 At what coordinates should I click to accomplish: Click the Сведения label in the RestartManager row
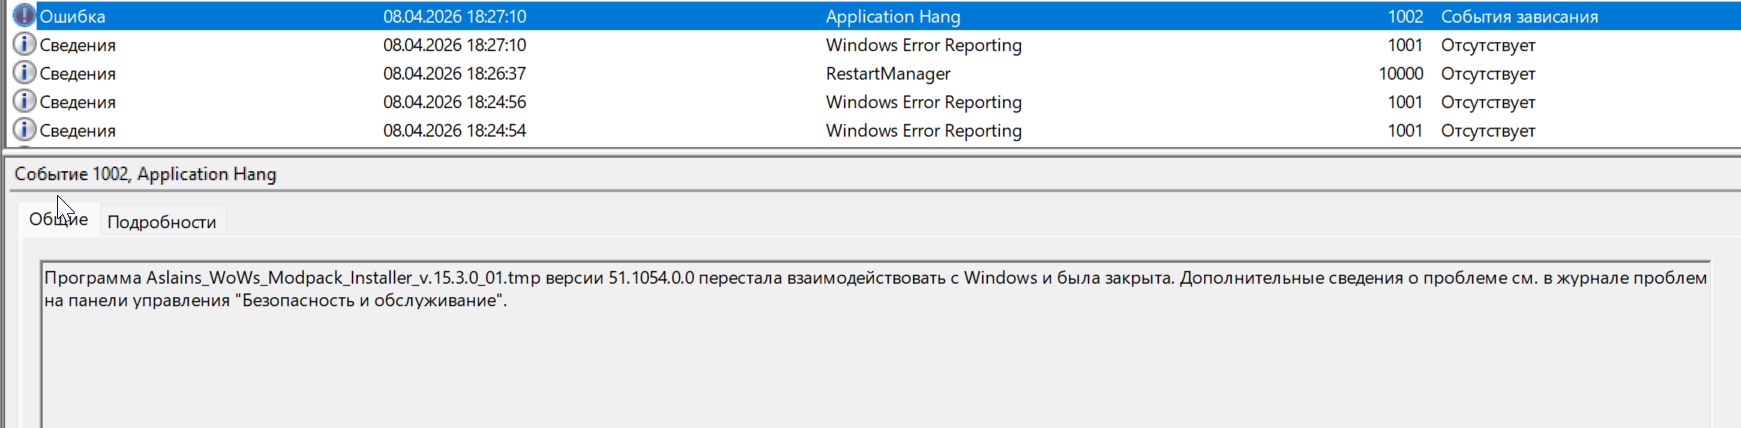point(78,74)
